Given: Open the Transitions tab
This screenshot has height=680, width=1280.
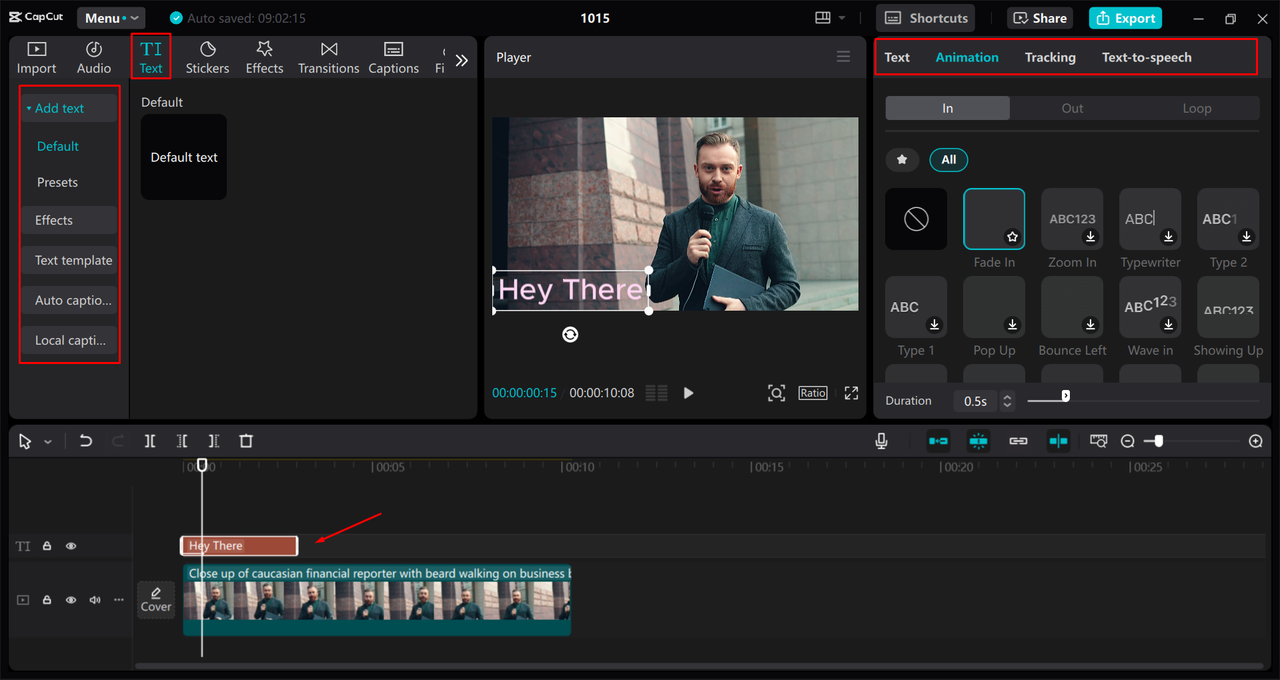Looking at the screenshot, I should (328, 58).
